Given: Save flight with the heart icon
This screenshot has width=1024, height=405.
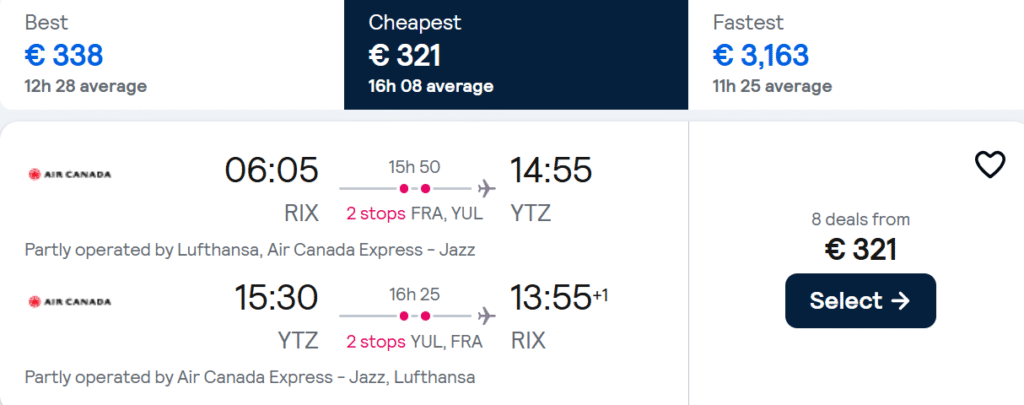Looking at the screenshot, I should [989, 165].
